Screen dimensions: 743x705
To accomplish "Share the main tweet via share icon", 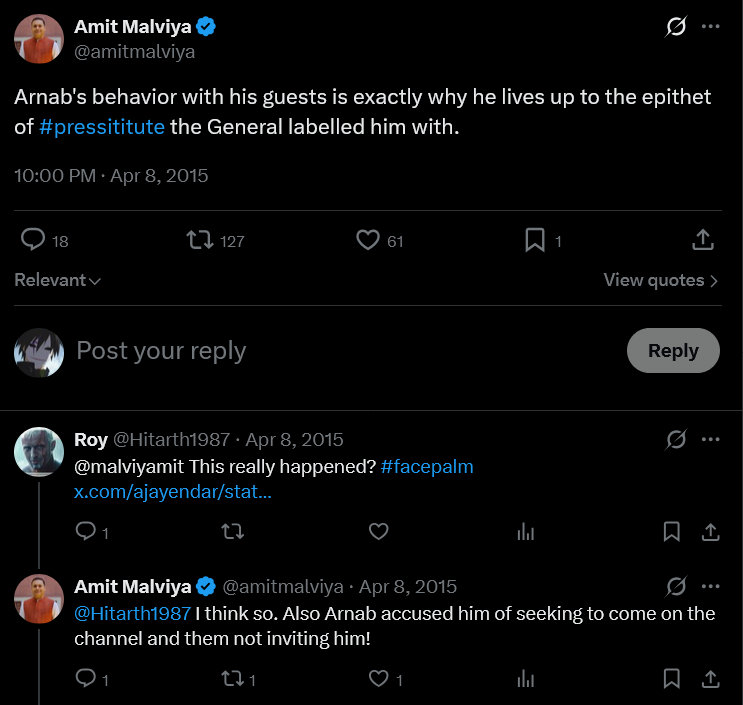I will [x=703, y=239].
